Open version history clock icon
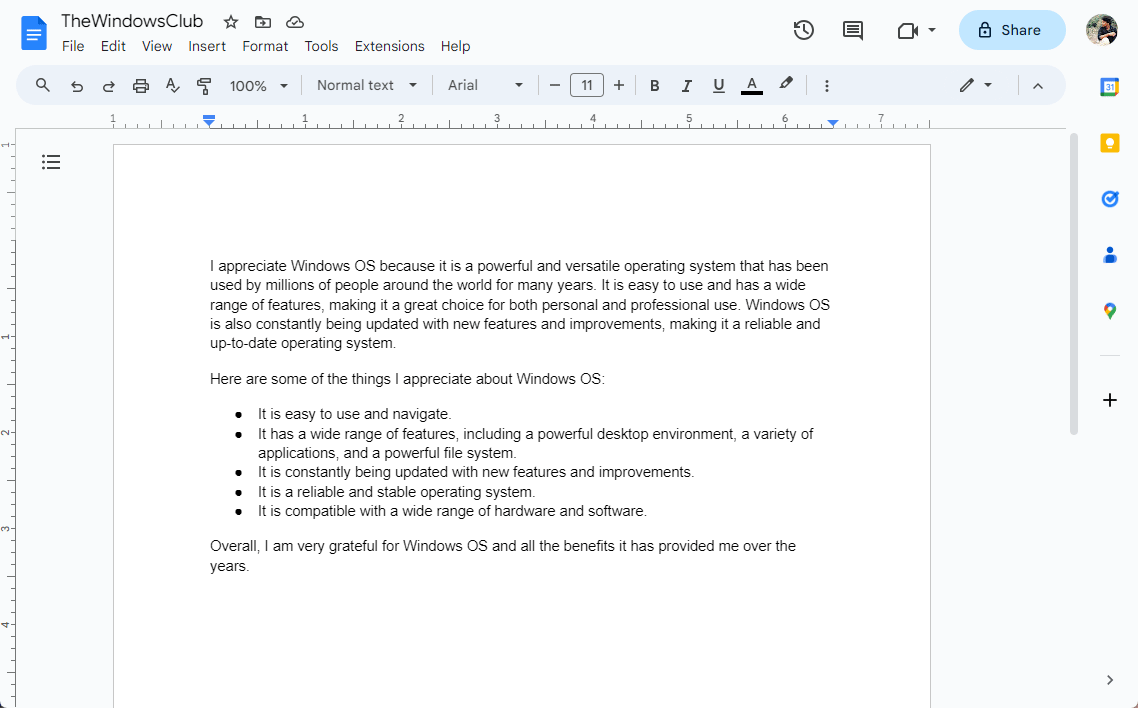This screenshot has width=1138, height=708. [803, 30]
